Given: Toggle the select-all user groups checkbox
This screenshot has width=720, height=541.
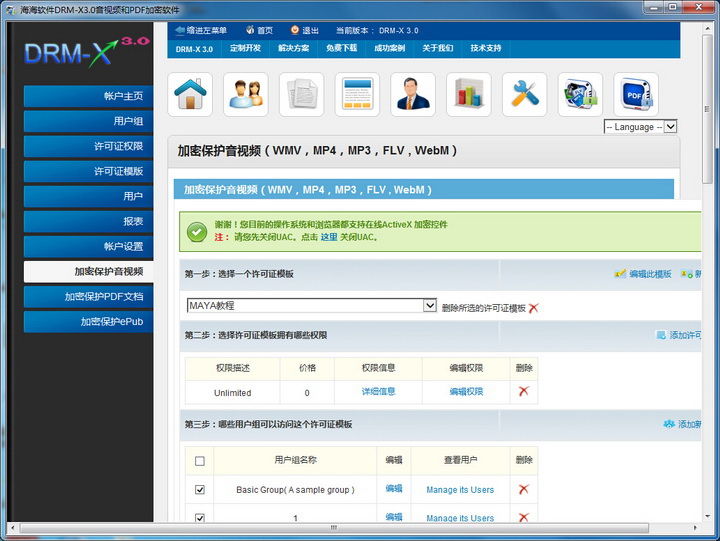Looking at the screenshot, I should pyautogui.click(x=200, y=461).
